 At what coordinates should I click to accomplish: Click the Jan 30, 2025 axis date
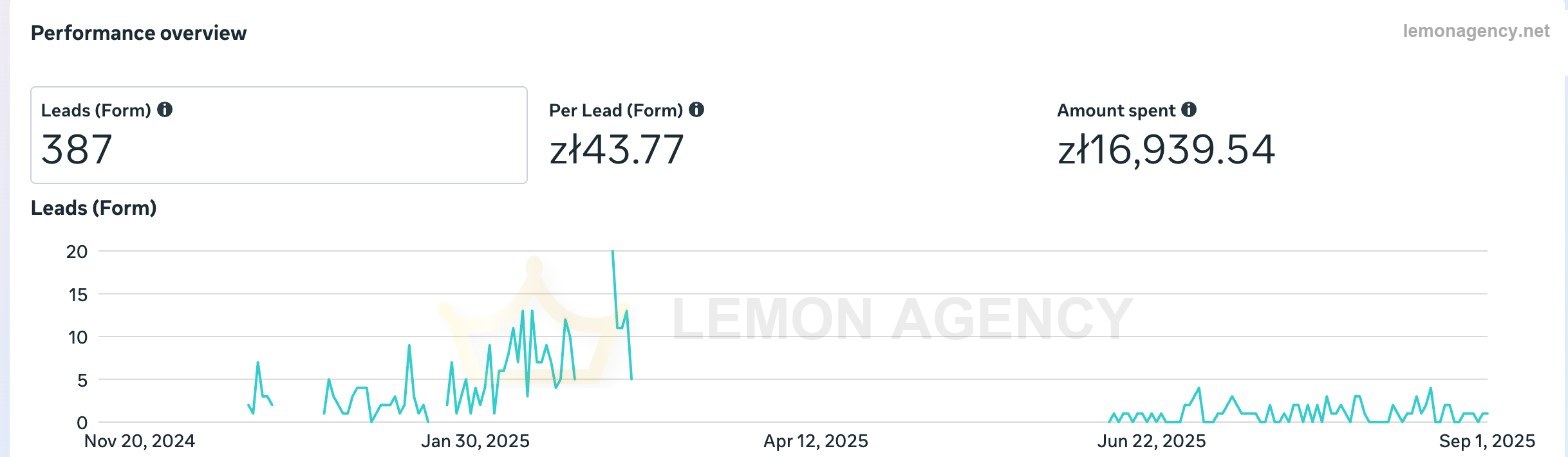[476, 441]
